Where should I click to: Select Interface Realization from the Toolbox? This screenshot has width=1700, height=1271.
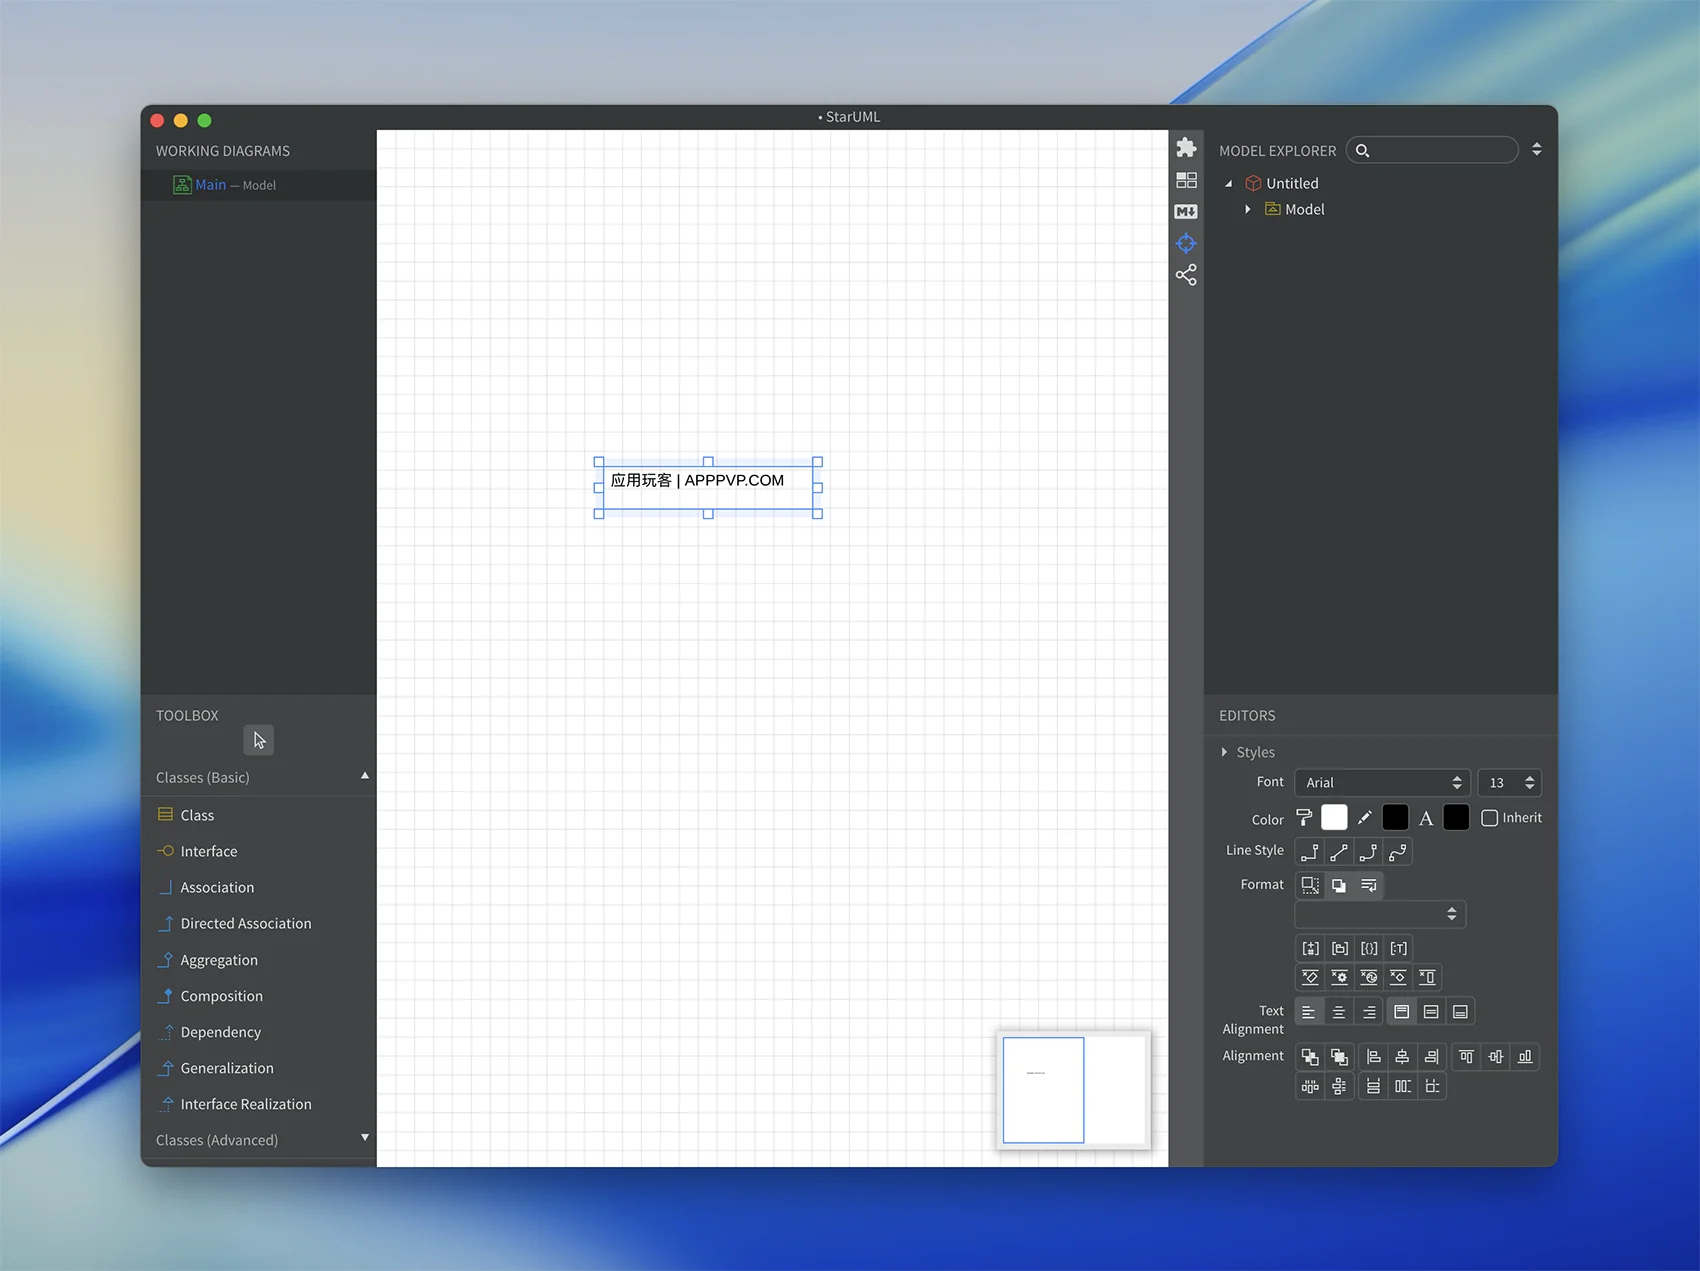tap(246, 1104)
